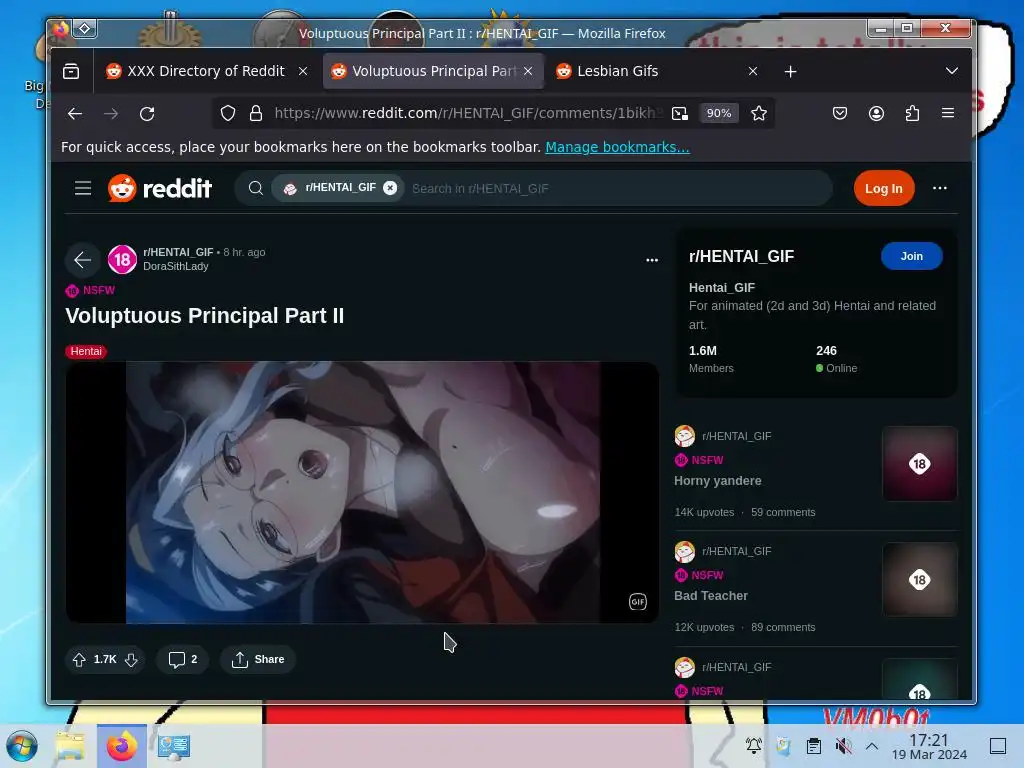Open Firefox hamburger application menu
Viewport: 1024px width, 768px height.
(948, 114)
